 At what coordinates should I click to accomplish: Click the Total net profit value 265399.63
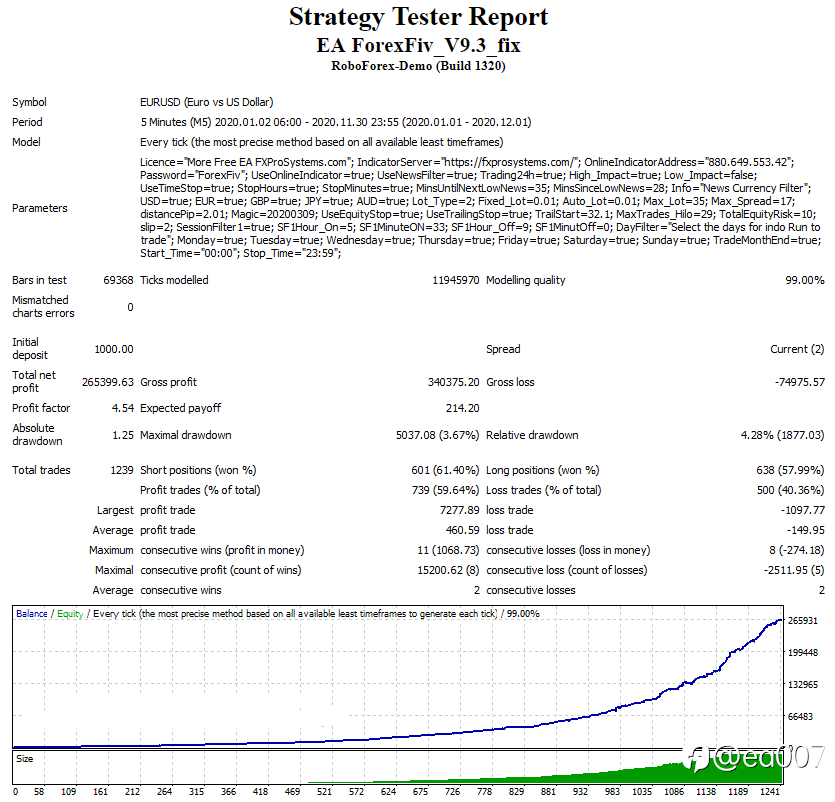click(x=108, y=382)
